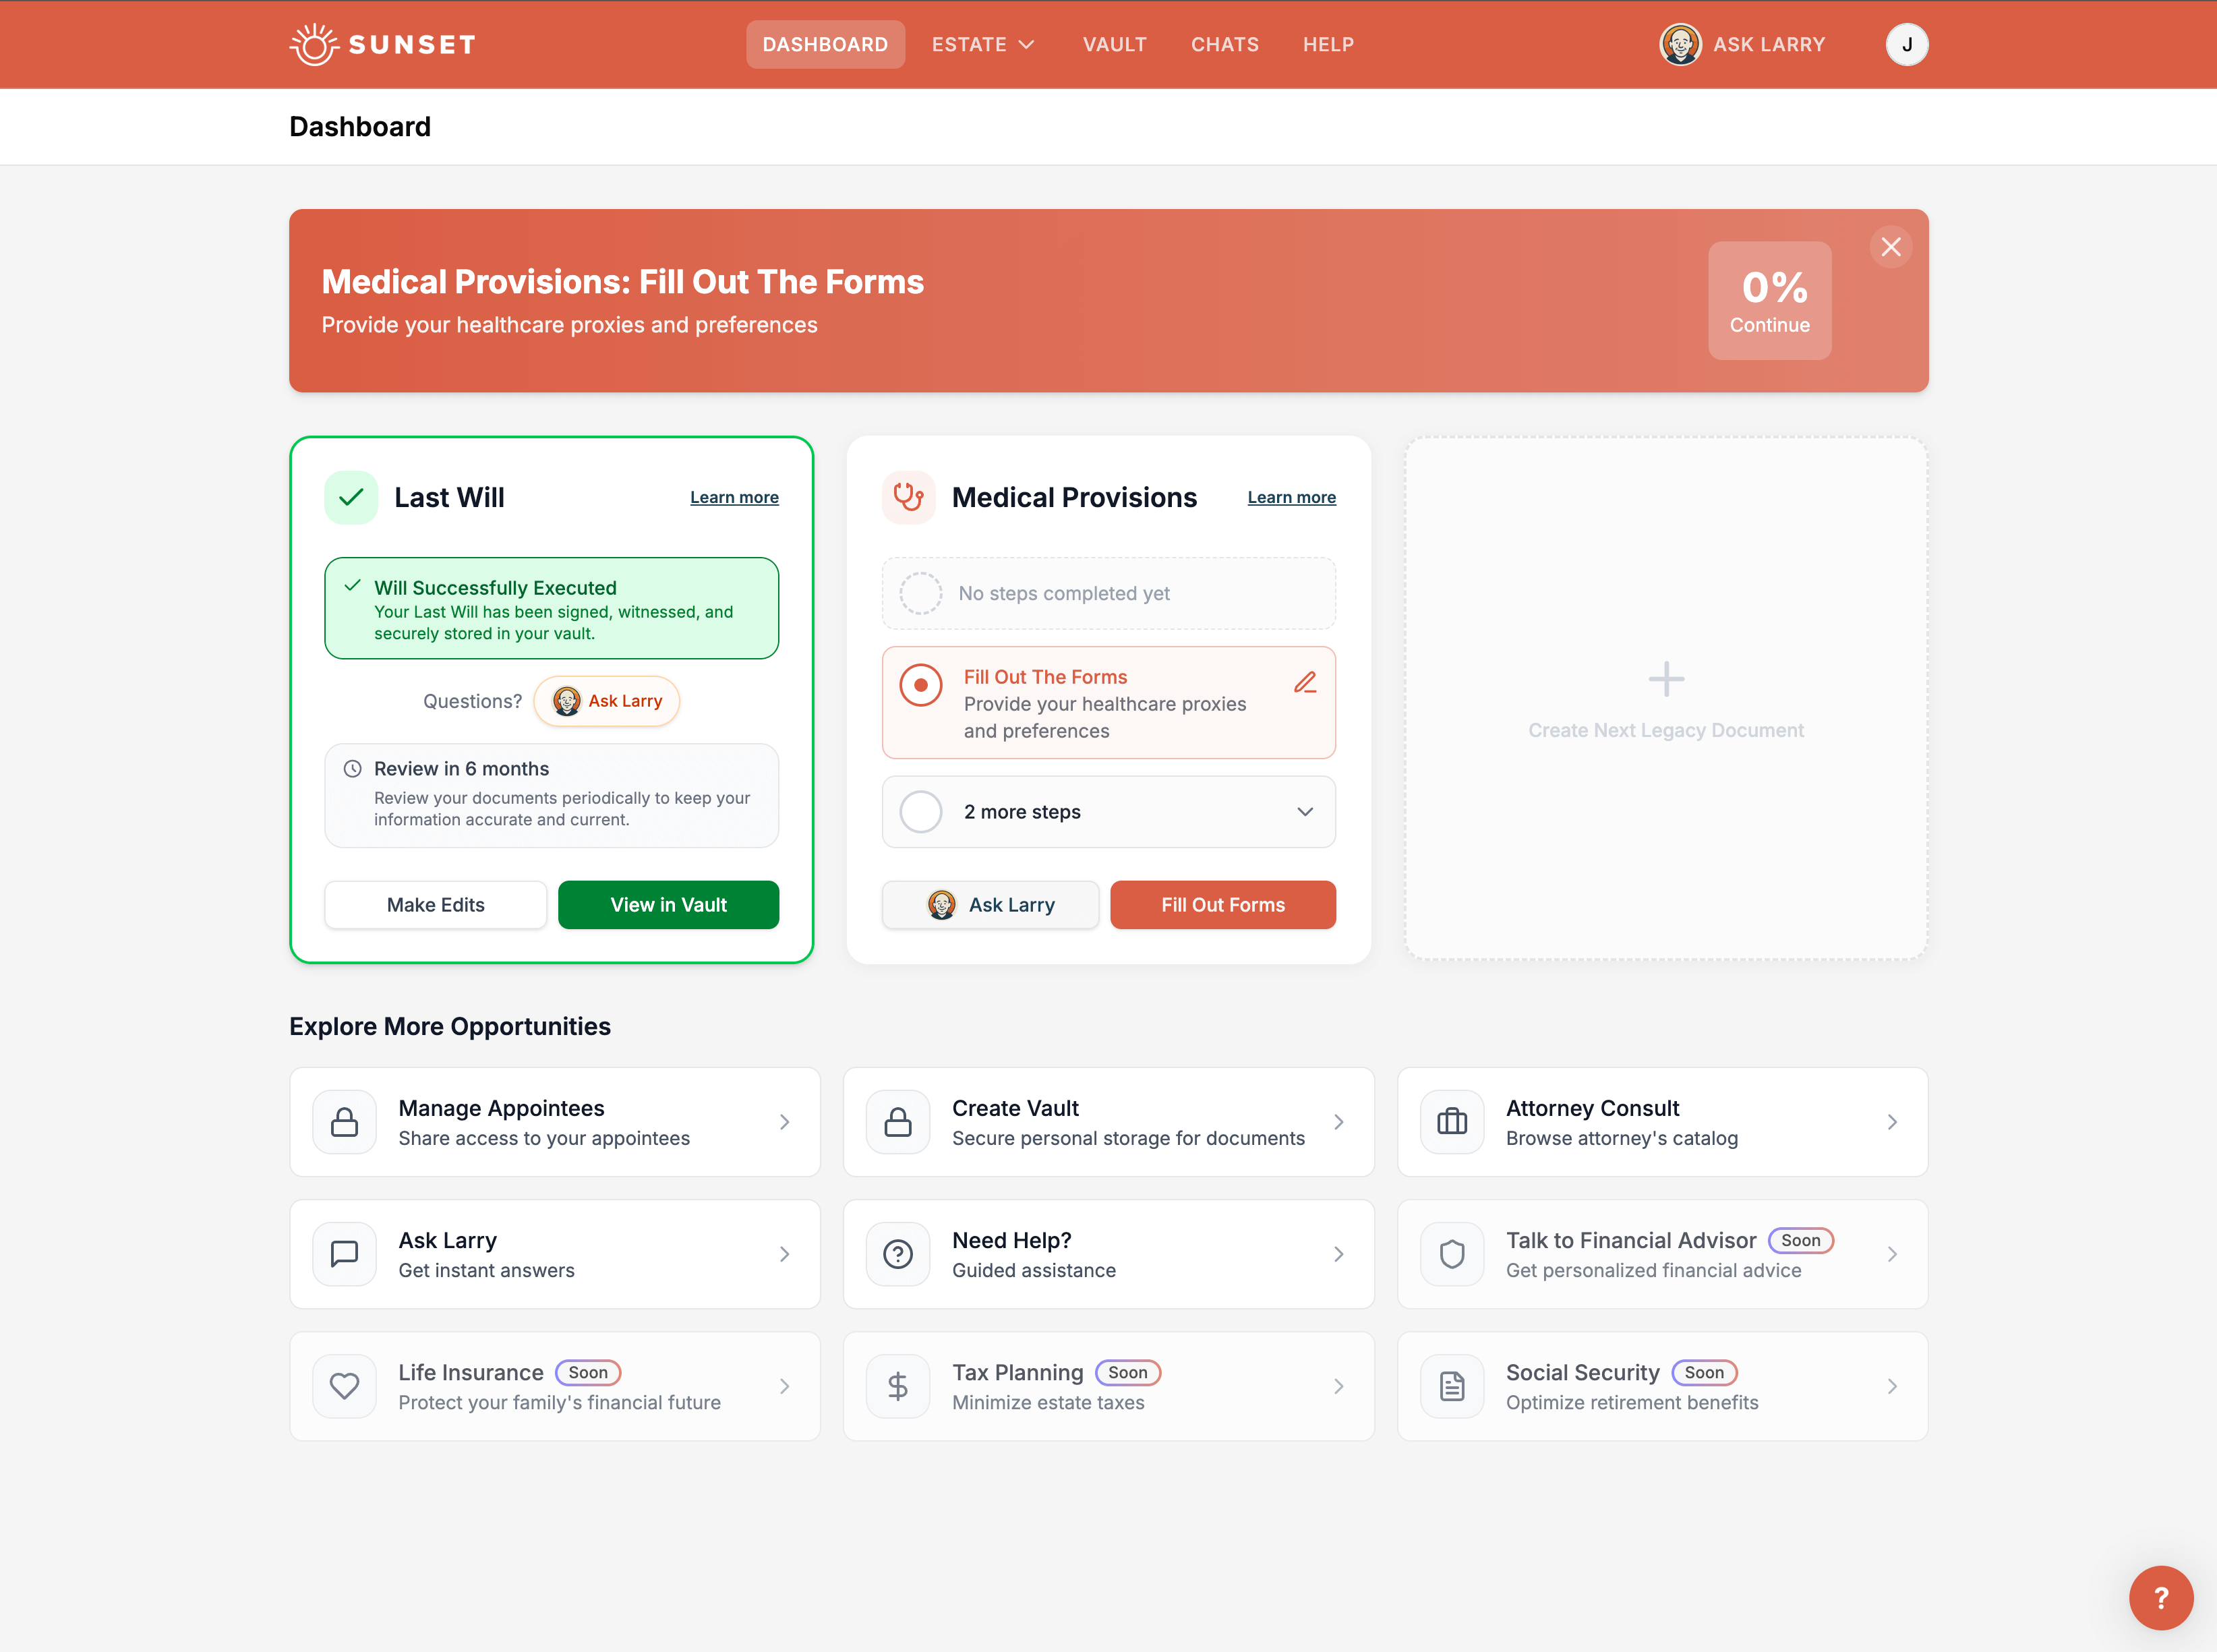Select the 2 more steps circle
This screenshot has height=1652, width=2217.
point(920,811)
